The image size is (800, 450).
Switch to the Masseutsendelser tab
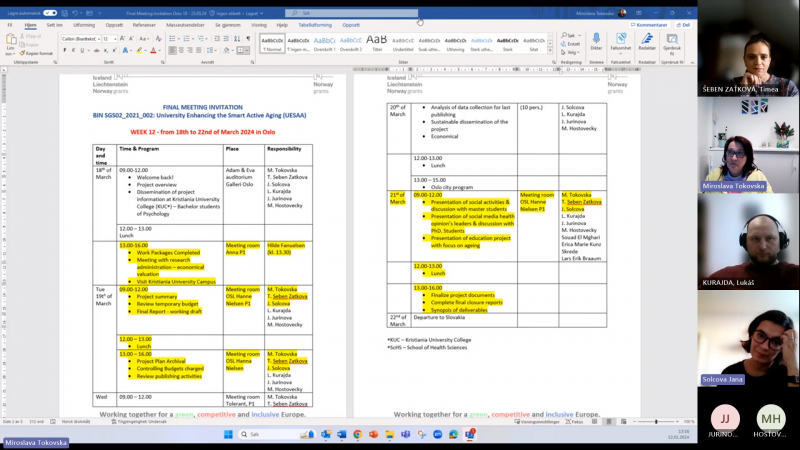[185, 24]
